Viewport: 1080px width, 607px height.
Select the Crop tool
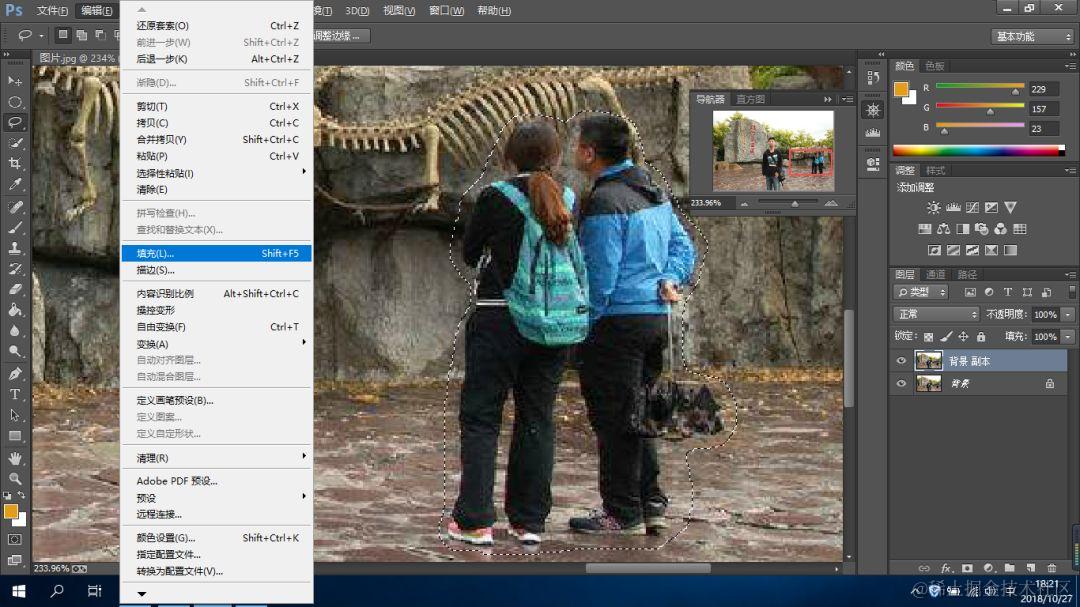pos(14,164)
